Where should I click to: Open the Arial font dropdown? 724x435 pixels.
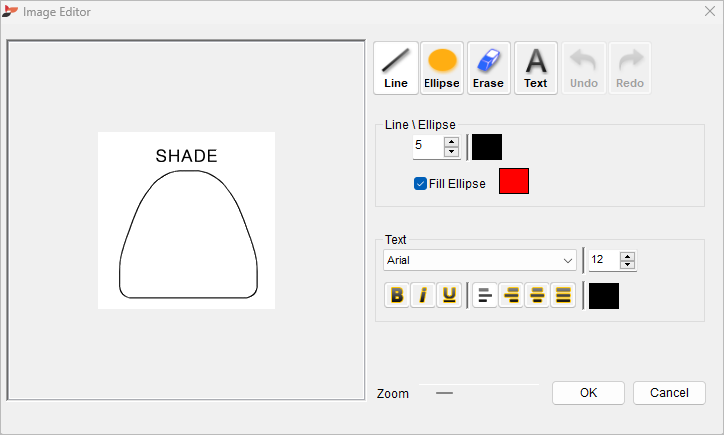pos(480,260)
